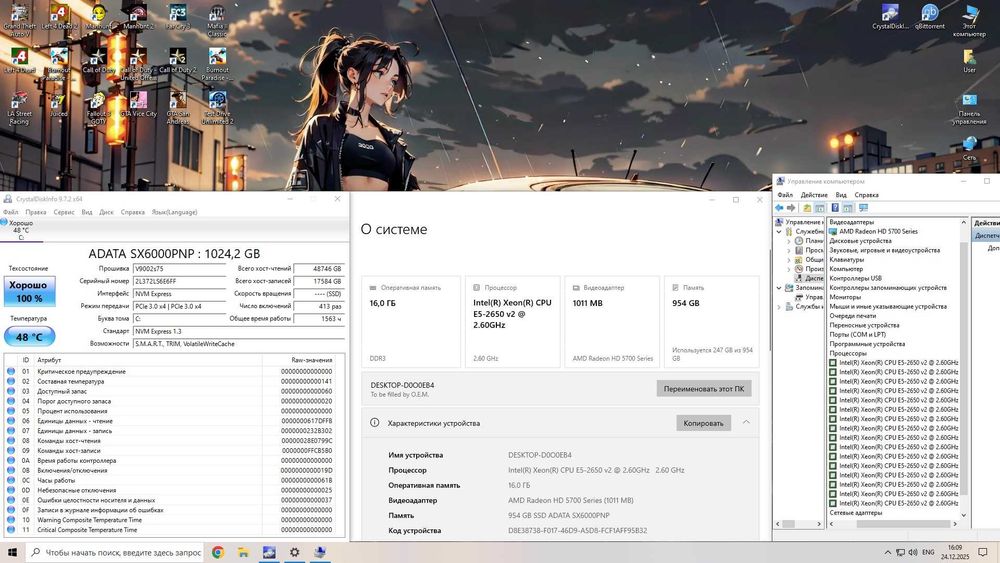Click the 48 °C temperature button

point(29,337)
